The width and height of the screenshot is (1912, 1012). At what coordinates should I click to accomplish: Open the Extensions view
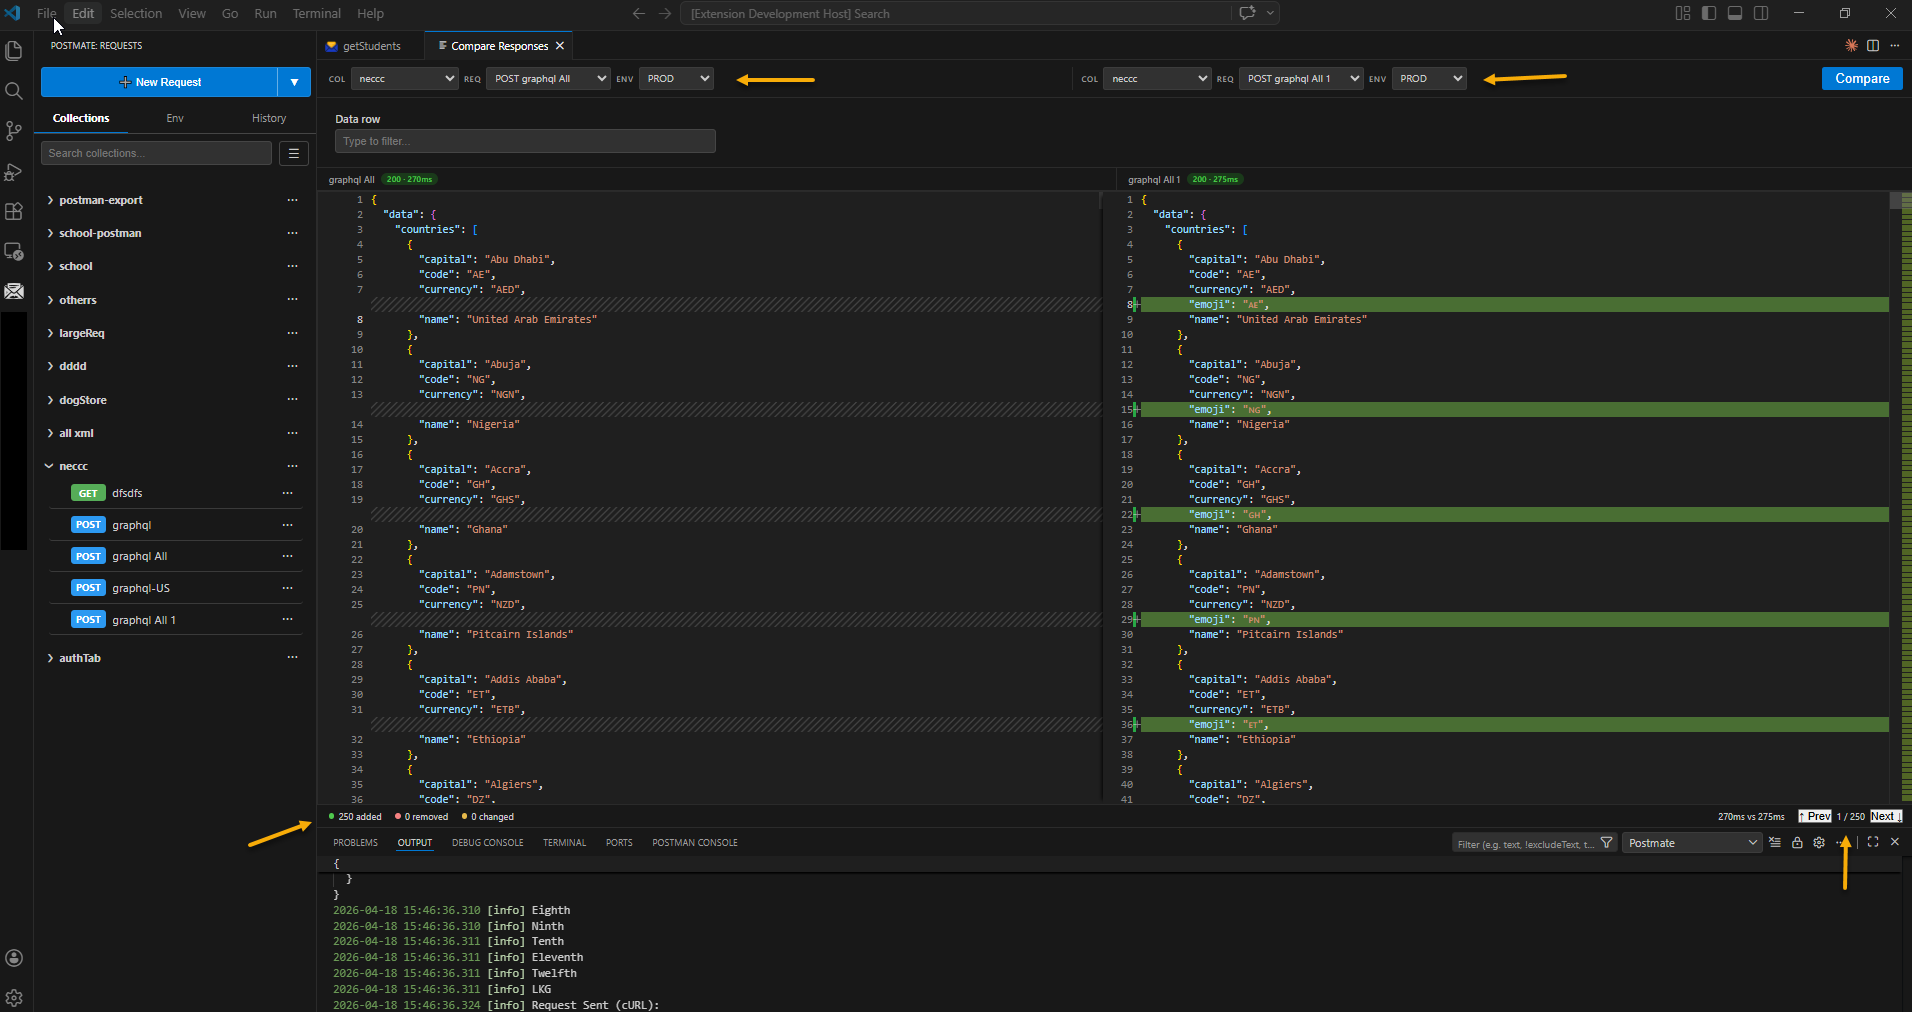pyautogui.click(x=14, y=212)
